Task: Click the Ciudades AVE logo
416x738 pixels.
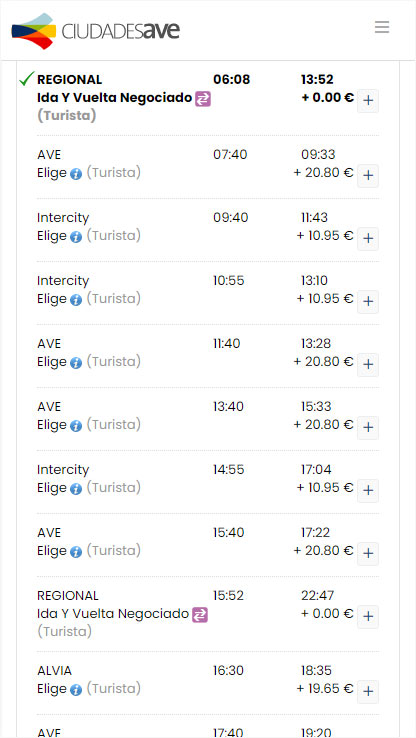Action: tap(96, 31)
